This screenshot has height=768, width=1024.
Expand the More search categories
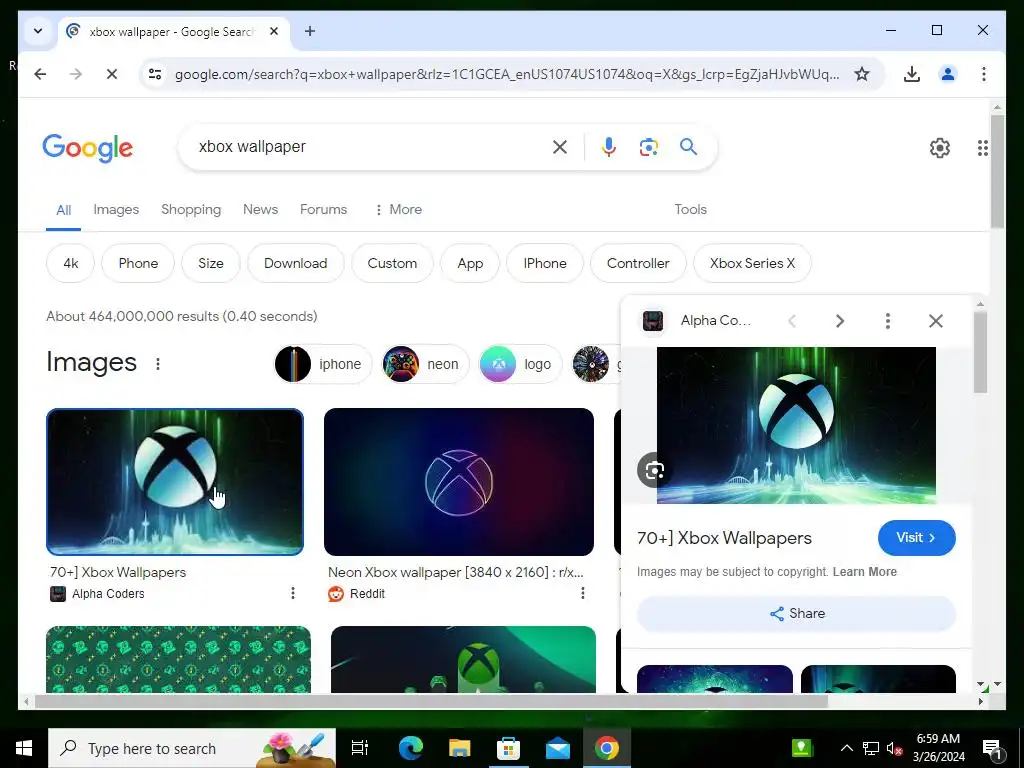click(x=398, y=210)
